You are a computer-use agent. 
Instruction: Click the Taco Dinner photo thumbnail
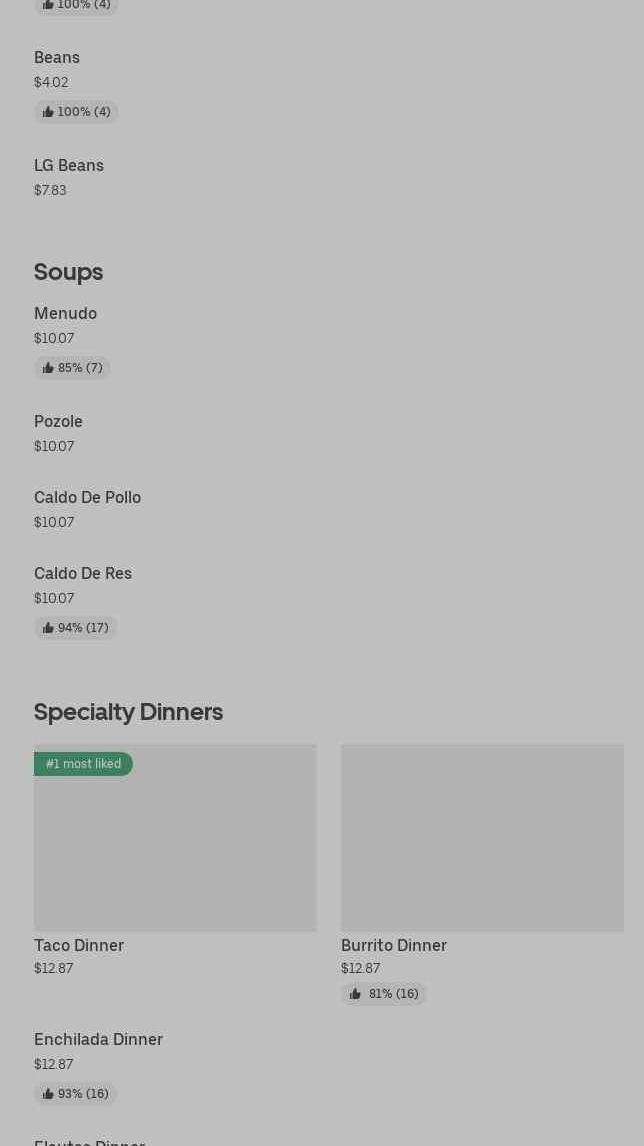point(175,850)
